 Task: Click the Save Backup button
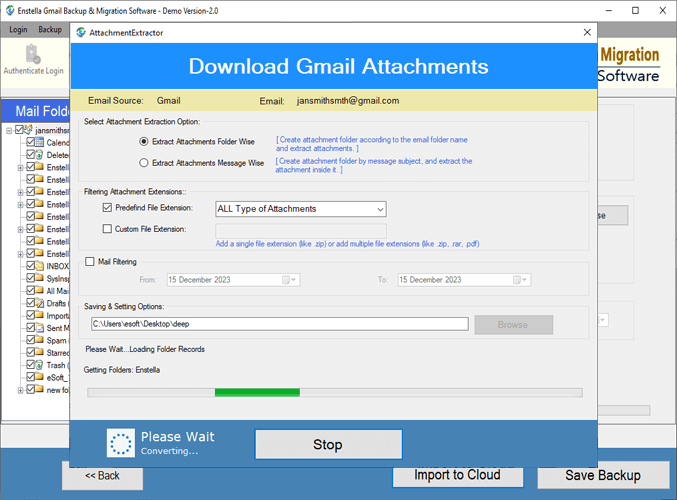click(x=603, y=475)
